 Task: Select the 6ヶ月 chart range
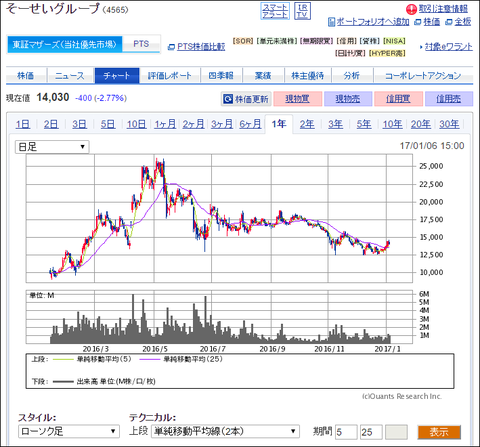[250, 124]
